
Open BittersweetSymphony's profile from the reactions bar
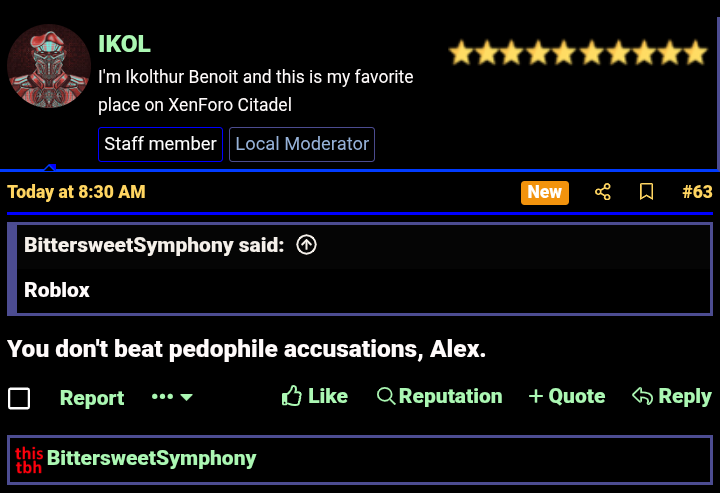tap(151, 459)
